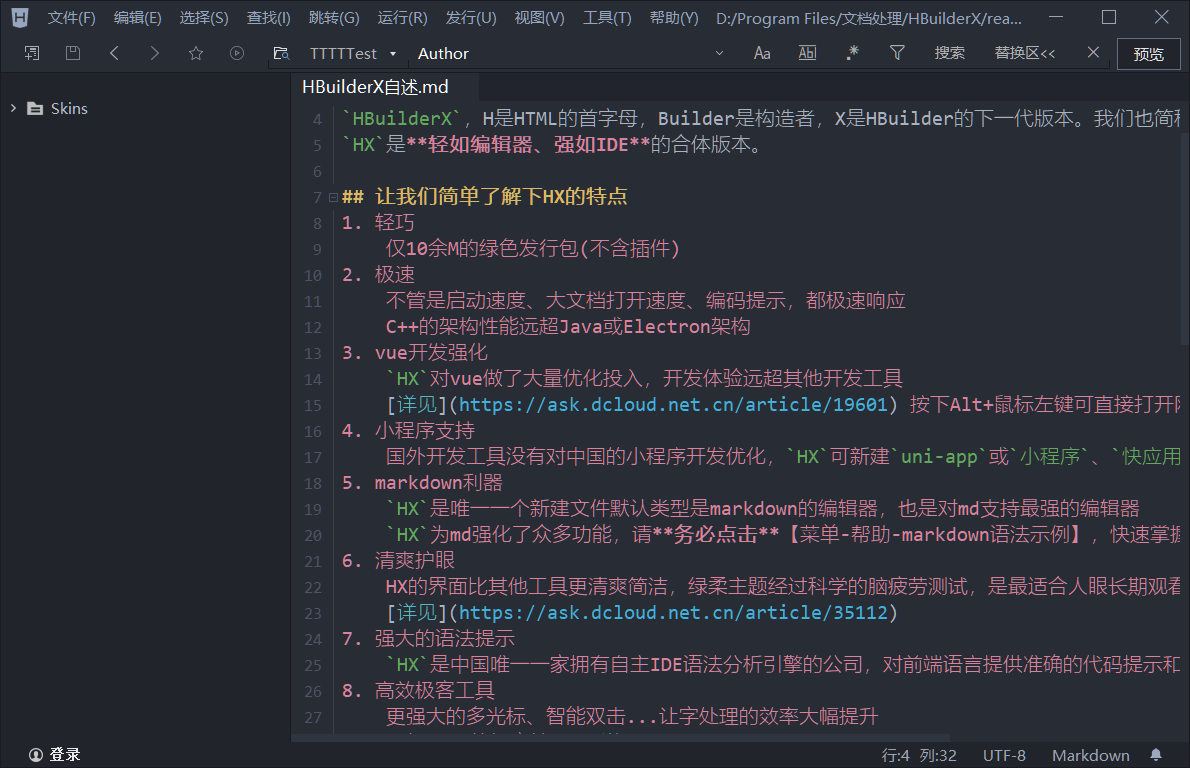Click the filter funnel icon

click(x=897, y=52)
